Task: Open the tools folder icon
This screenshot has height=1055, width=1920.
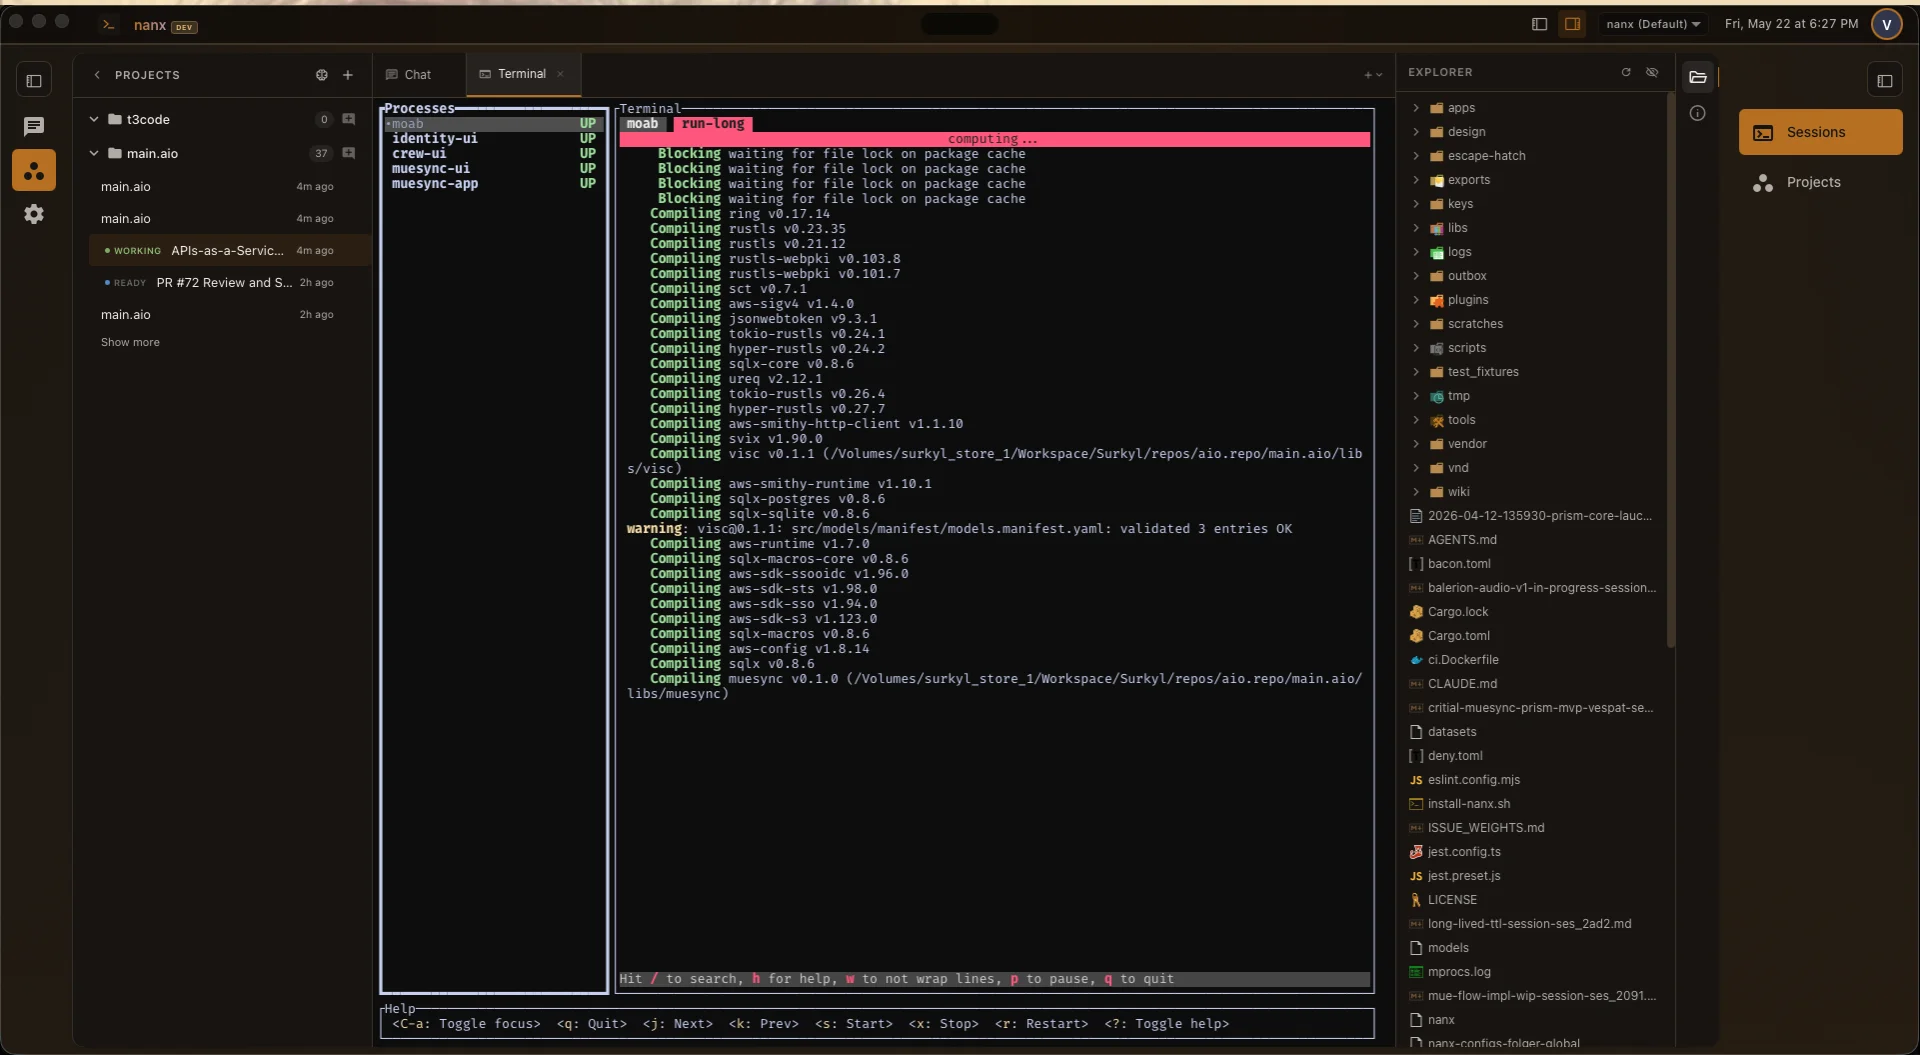Action: point(1437,420)
